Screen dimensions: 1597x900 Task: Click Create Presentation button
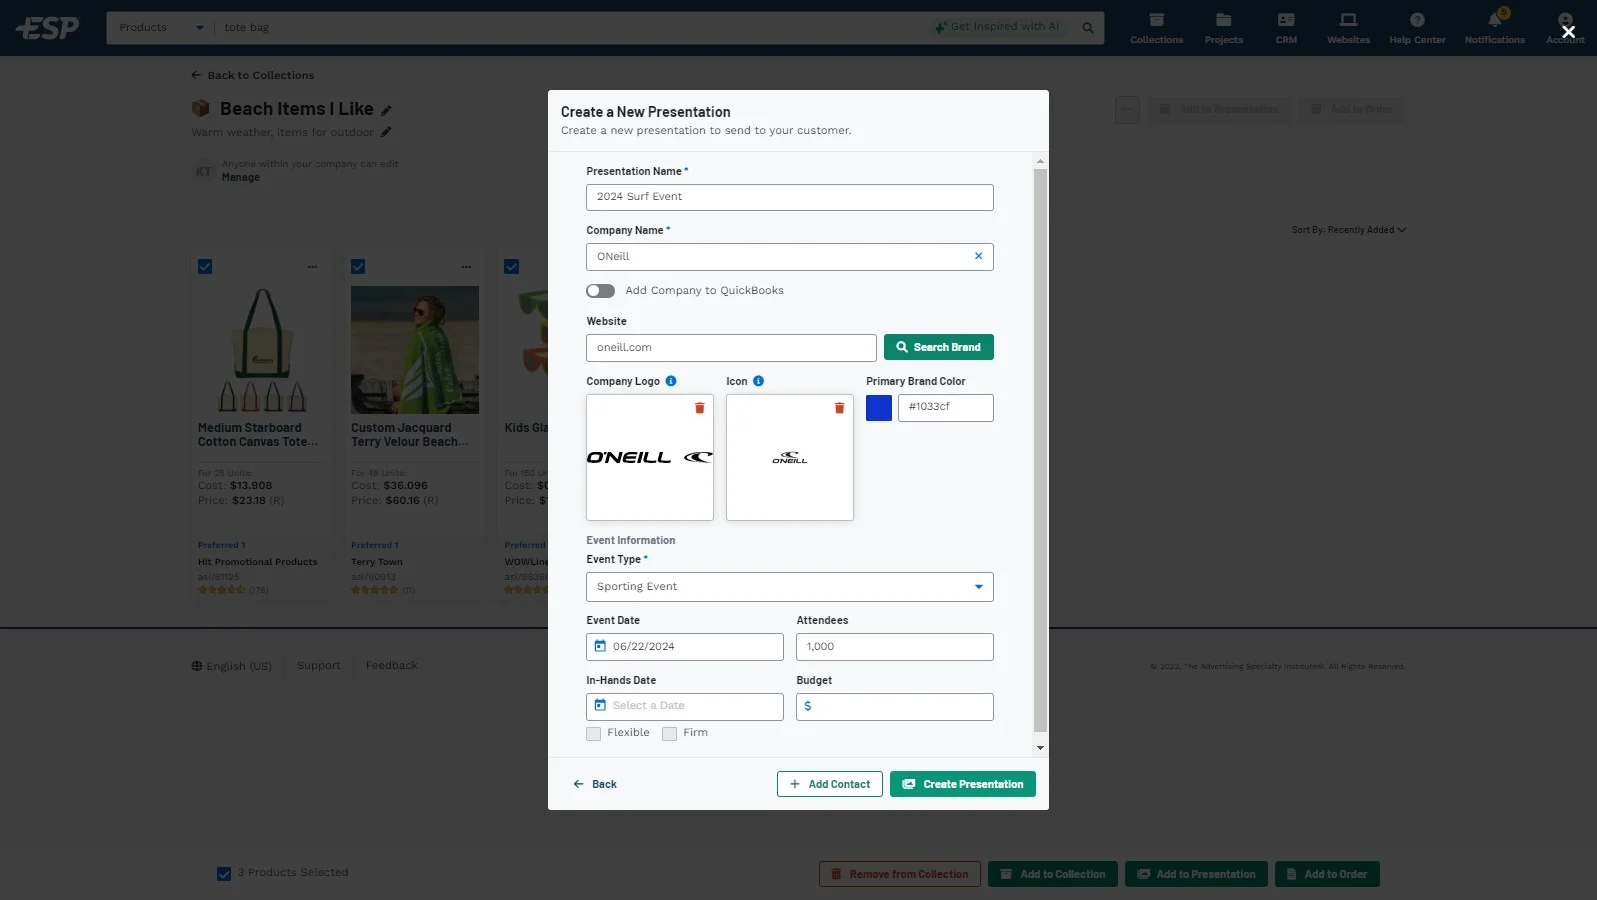(962, 784)
